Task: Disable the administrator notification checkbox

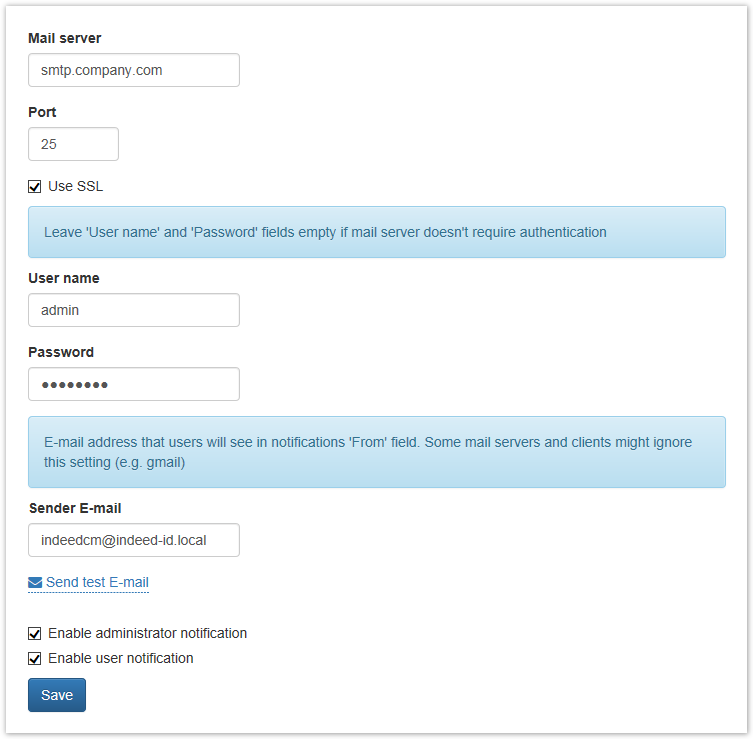Action: [35, 634]
